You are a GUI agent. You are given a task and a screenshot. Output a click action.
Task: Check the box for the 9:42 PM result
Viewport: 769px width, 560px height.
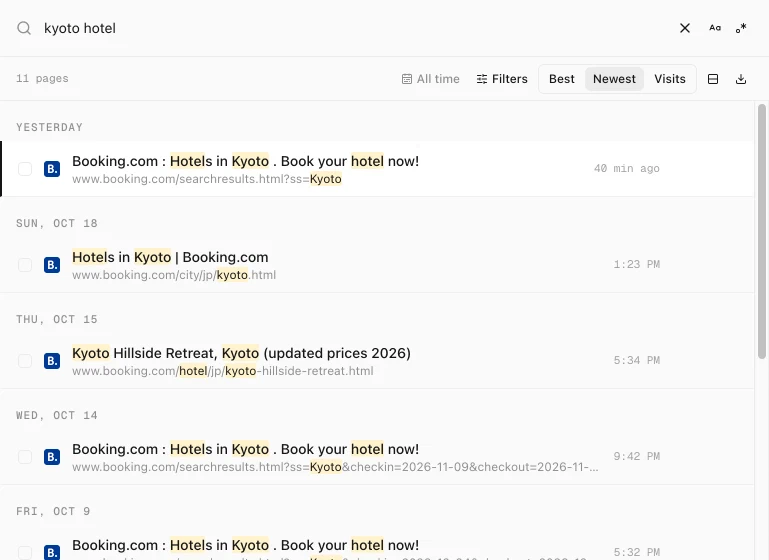(25, 457)
